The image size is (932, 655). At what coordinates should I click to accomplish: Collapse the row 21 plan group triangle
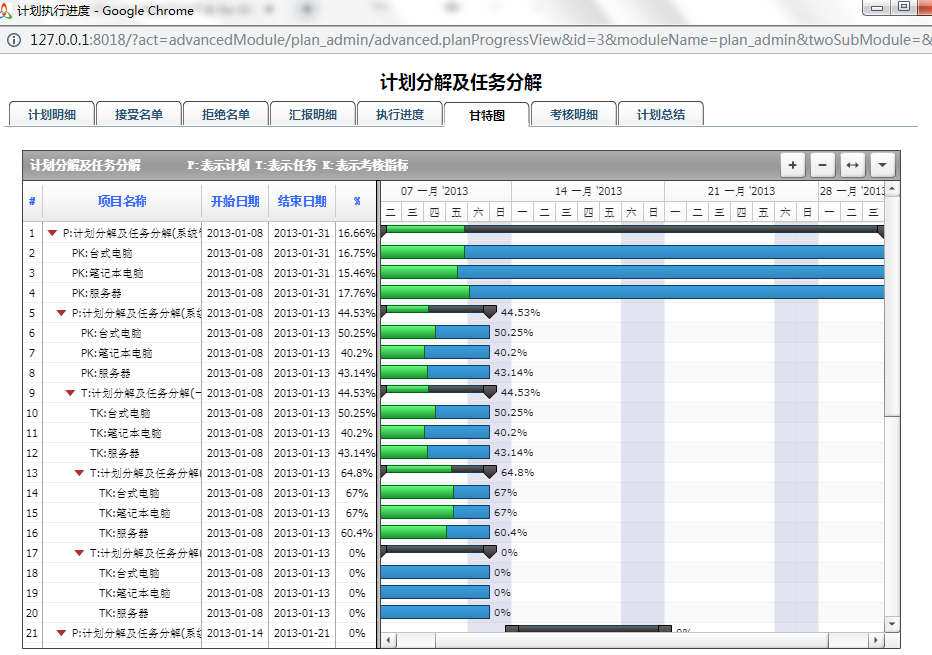click(x=62, y=632)
